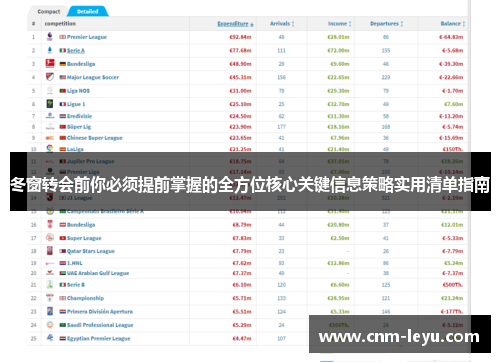Screen dimensions: 500x362
Task: Click the Premier League logo icon in row 1
Action: (50, 37)
